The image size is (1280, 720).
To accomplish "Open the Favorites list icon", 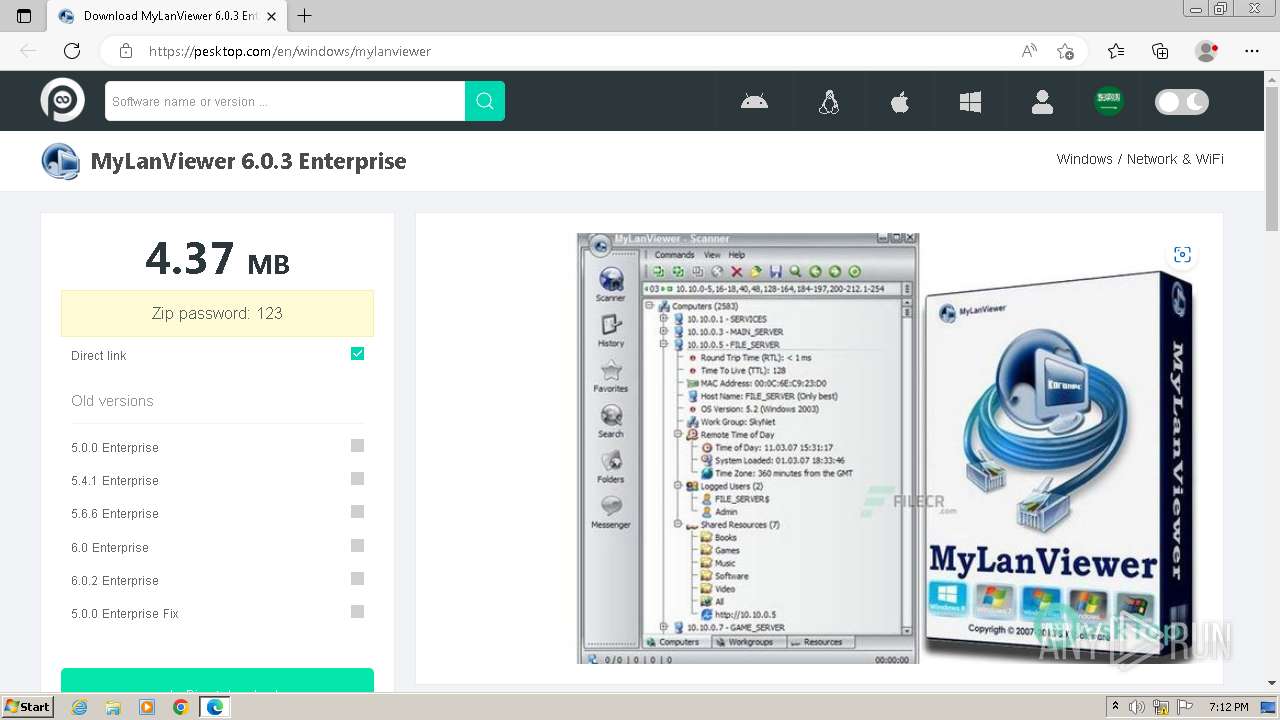I will 1116,51.
